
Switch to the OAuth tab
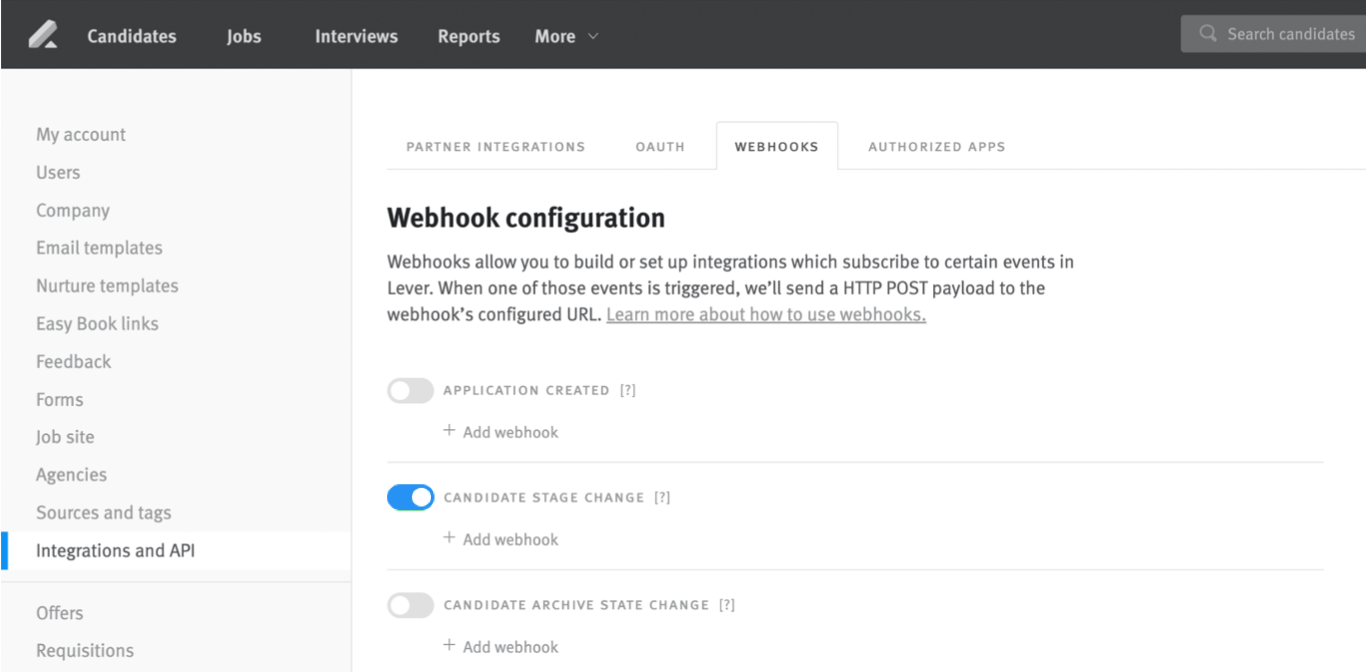pos(659,146)
